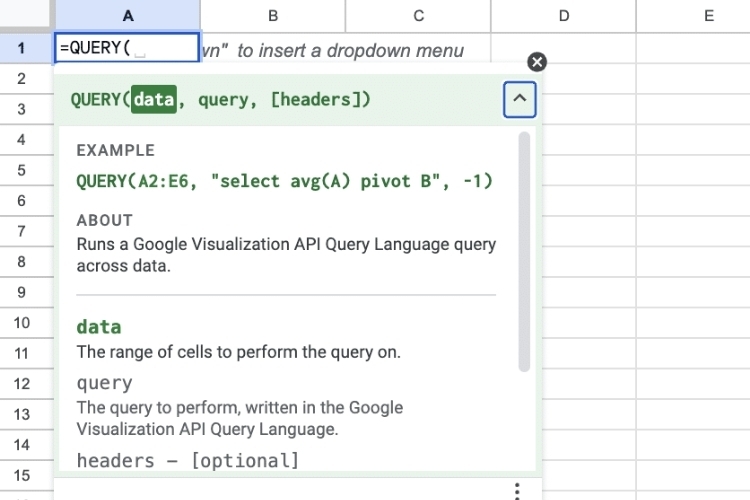
Task: Click the formula input in cell A1
Action: [x=127, y=47]
